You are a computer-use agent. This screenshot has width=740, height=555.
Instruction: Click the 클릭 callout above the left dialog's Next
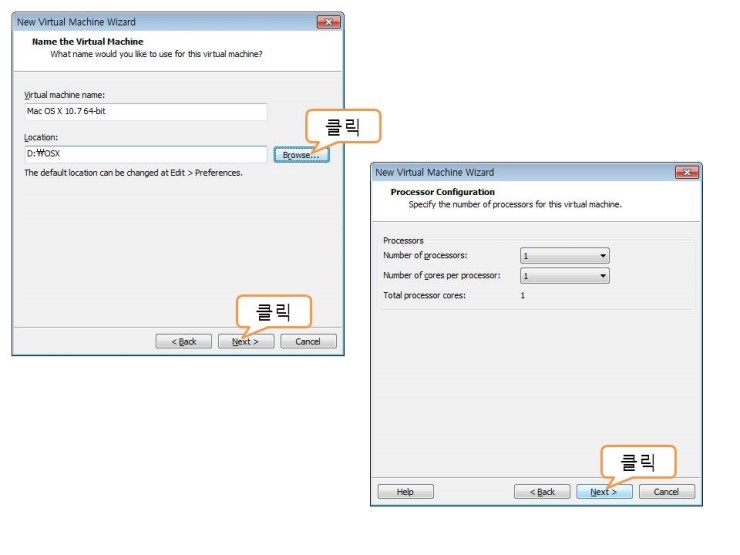coord(273,310)
